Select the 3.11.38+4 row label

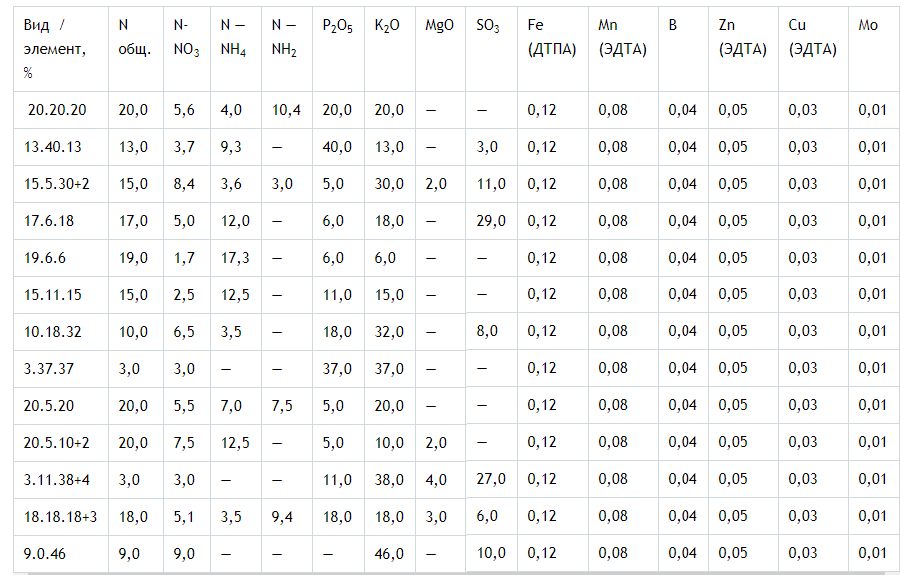point(57,479)
